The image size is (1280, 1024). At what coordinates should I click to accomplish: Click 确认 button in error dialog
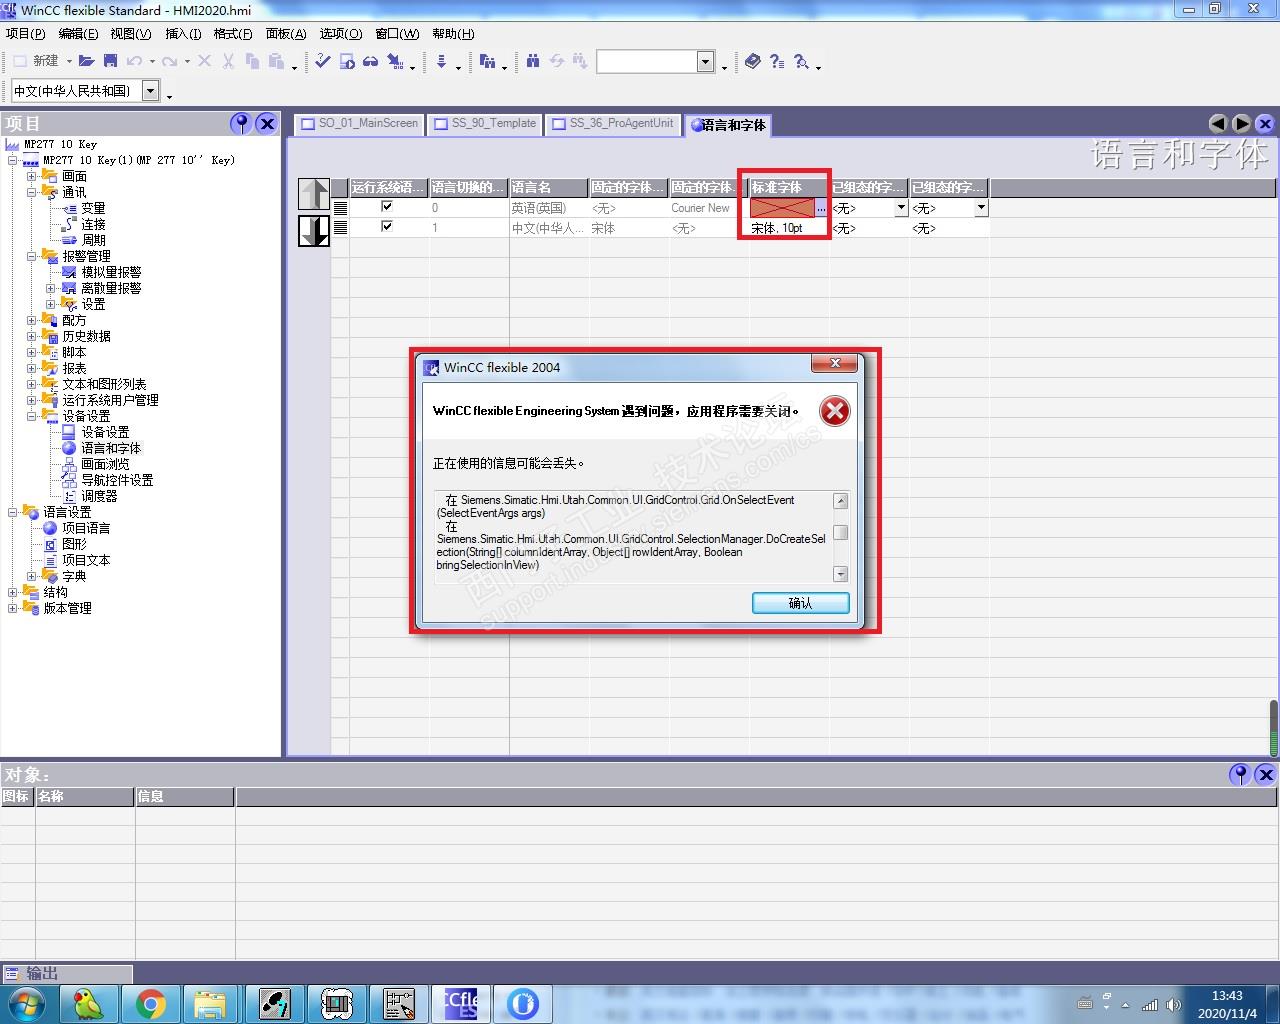(x=800, y=603)
